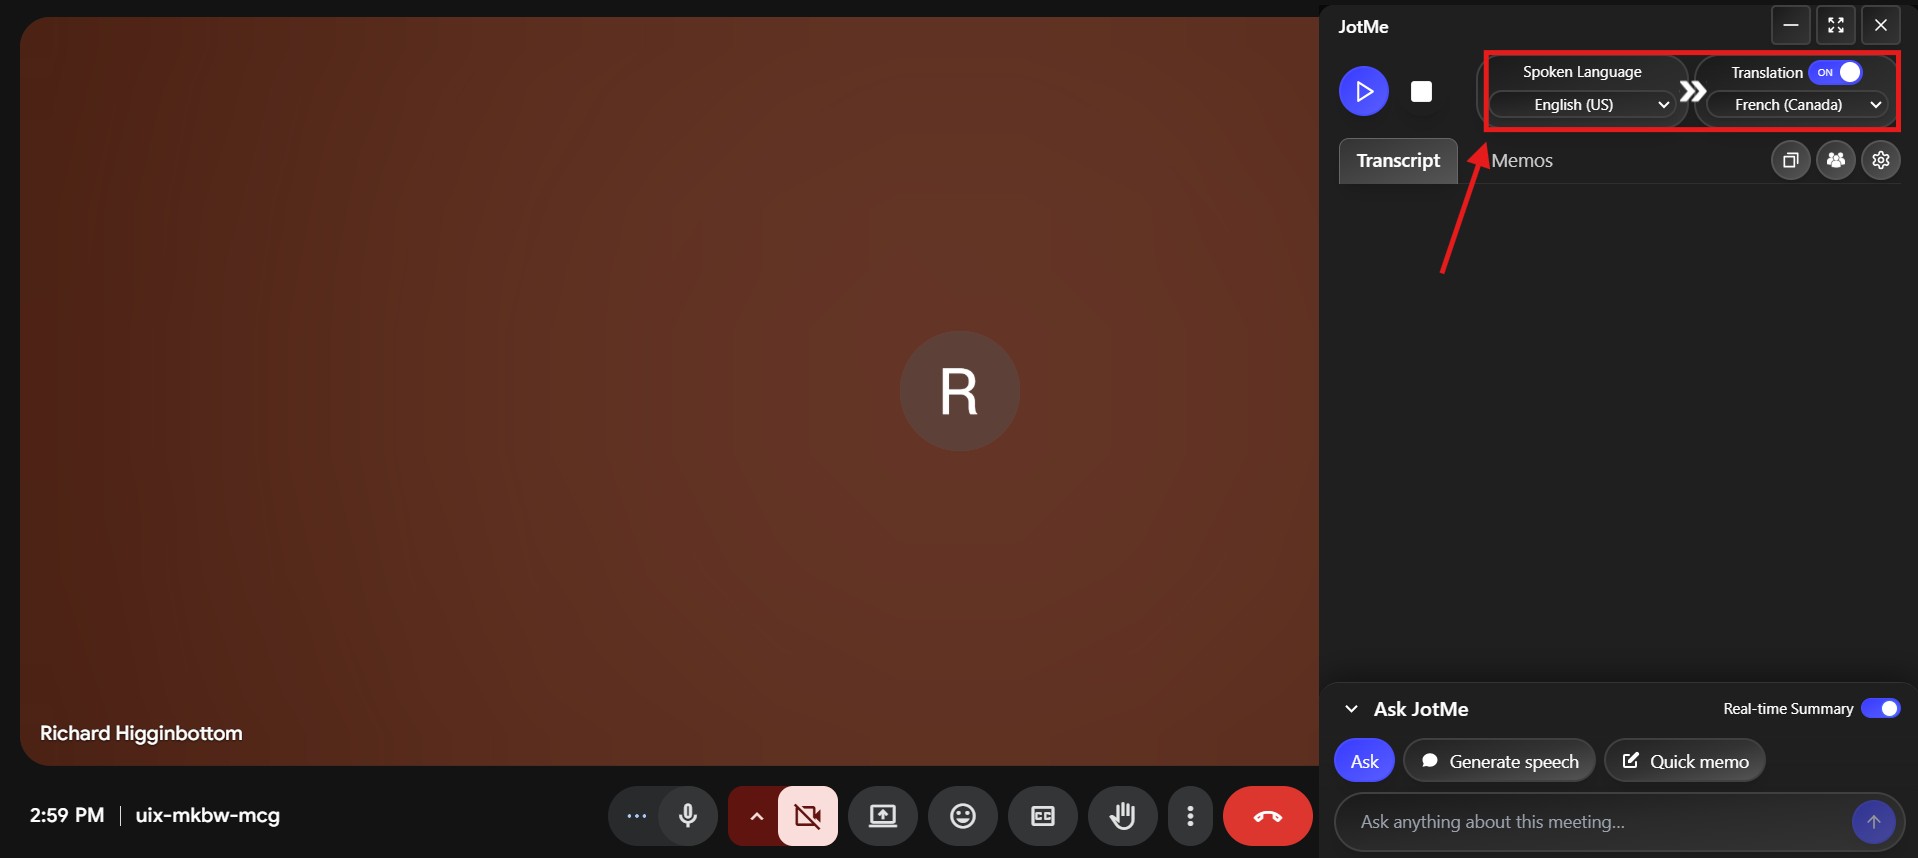1918x858 pixels.
Task: Click the Richard Higginbottom name label
Action: [141, 733]
